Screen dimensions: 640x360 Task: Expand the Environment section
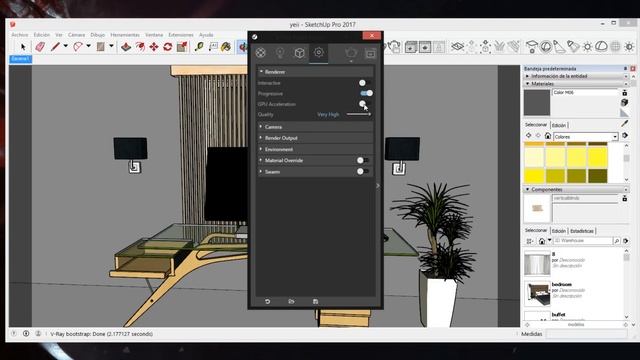(315, 149)
